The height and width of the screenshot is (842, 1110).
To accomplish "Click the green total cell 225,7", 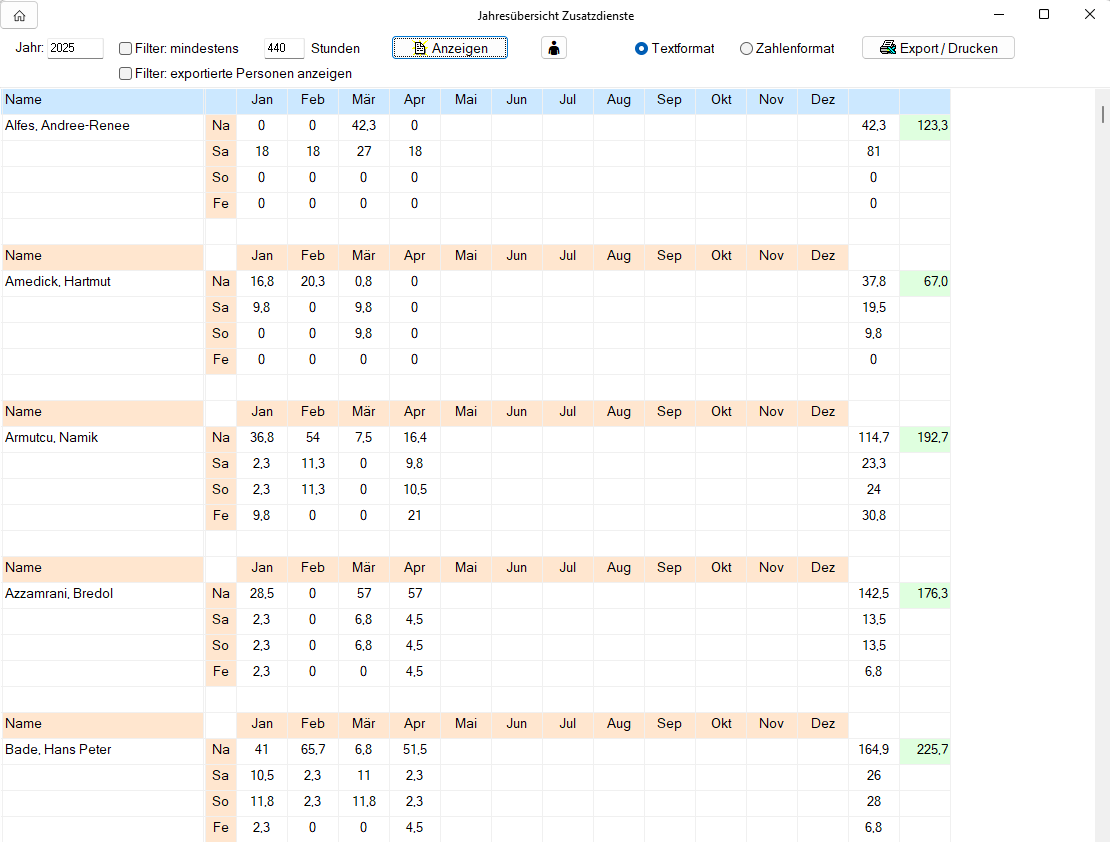I will (925, 750).
